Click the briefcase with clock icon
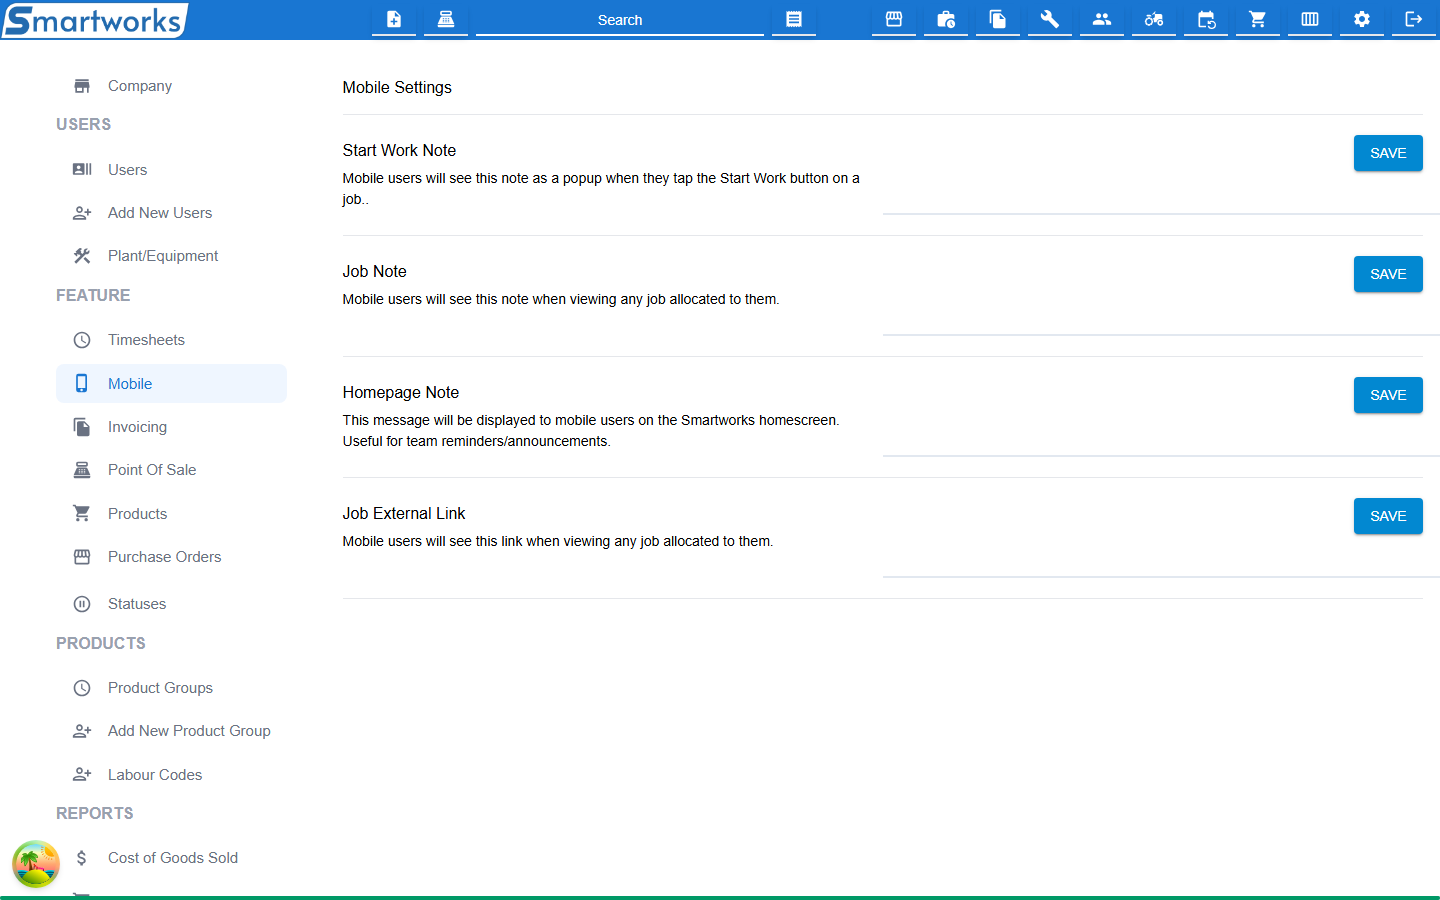 pyautogui.click(x=946, y=19)
